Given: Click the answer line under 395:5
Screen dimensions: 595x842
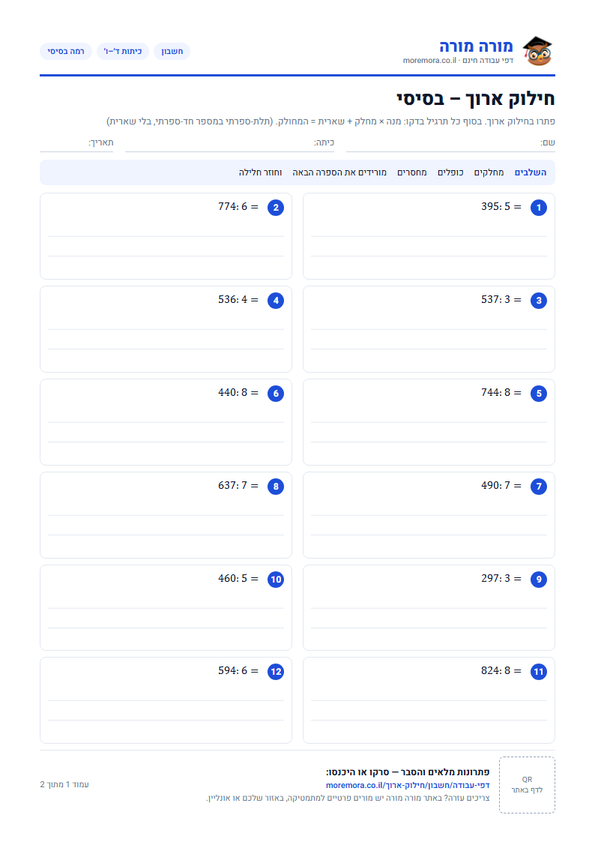Looking at the screenshot, I should click(429, 236).
